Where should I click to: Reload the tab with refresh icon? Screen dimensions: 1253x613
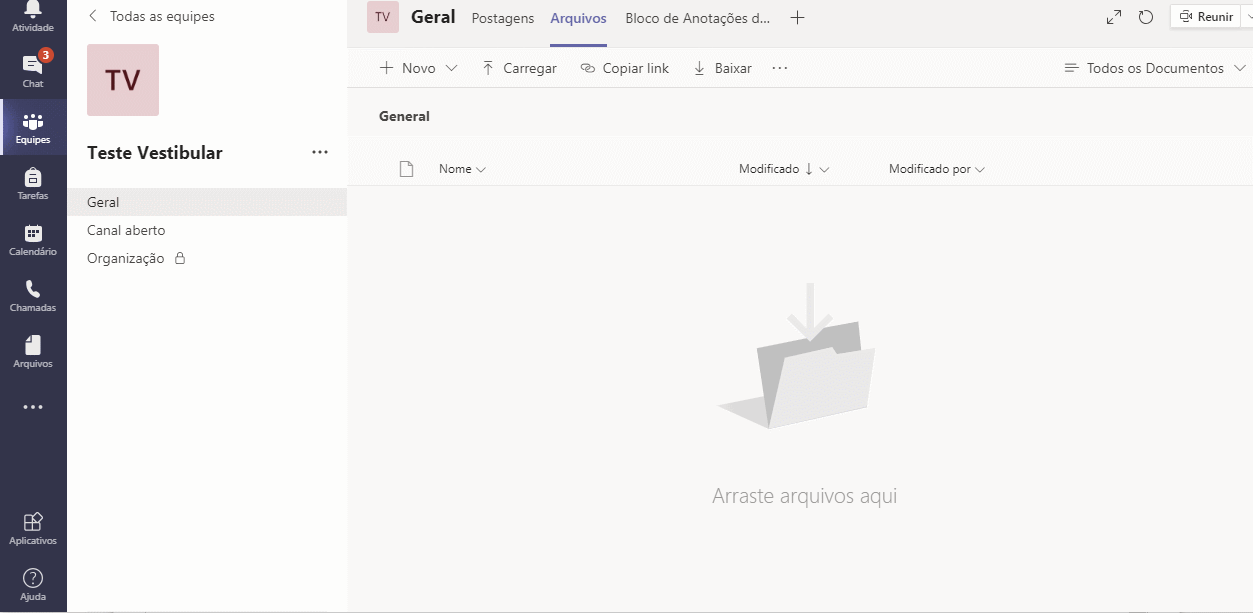1146,17
